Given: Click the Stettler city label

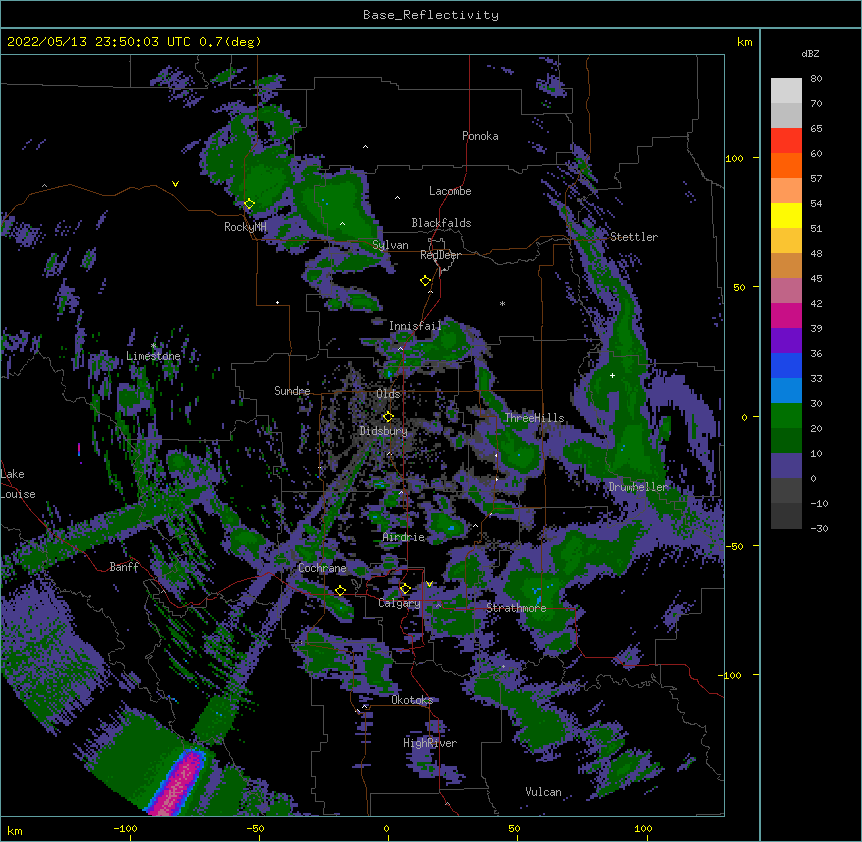Looking at the screenshot, I should coord(634,237).
